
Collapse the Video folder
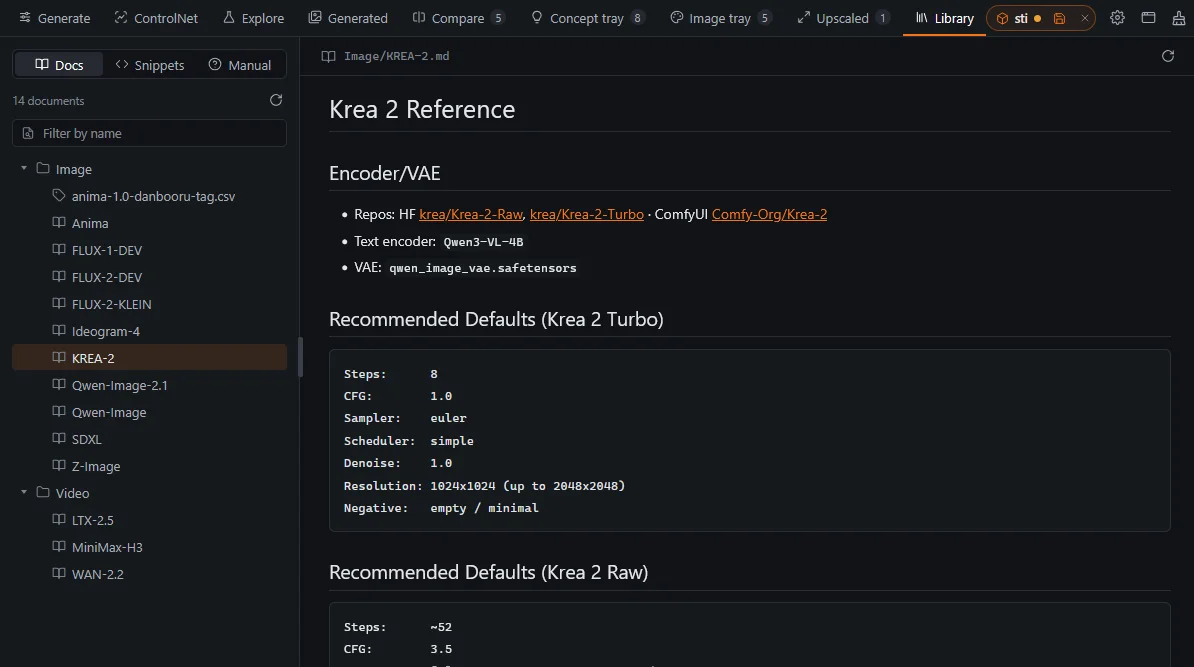click(x=24, y=493)
